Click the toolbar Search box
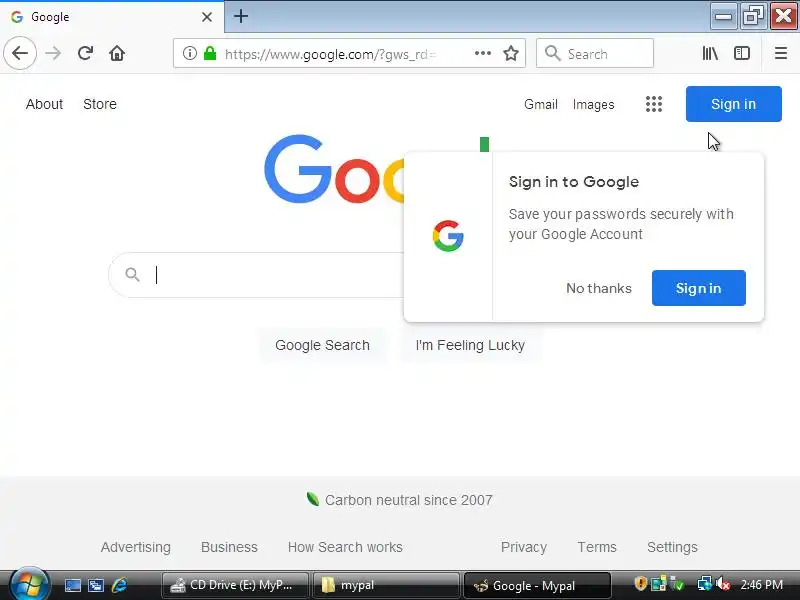Viewport: 800px width, 600px height. click(595, 53)
